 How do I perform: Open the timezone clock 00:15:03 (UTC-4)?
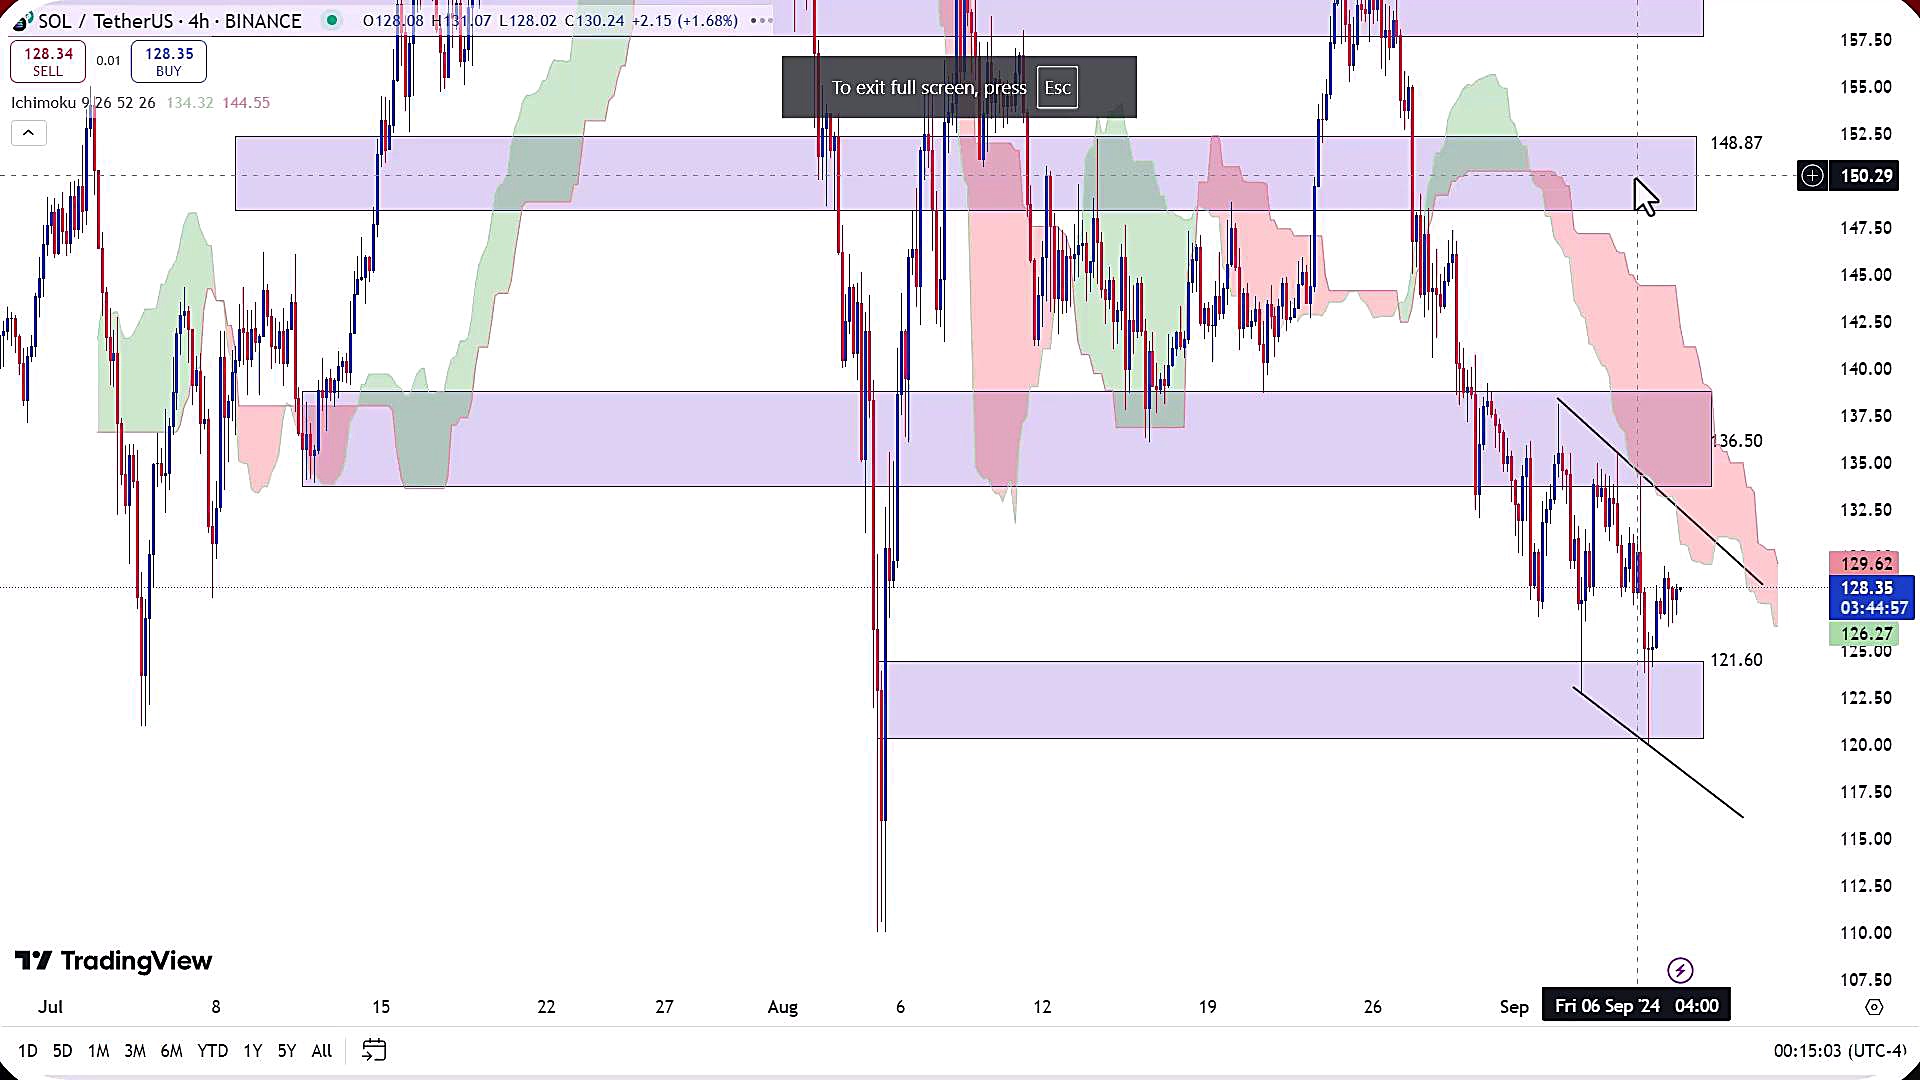(1840, 1051)
